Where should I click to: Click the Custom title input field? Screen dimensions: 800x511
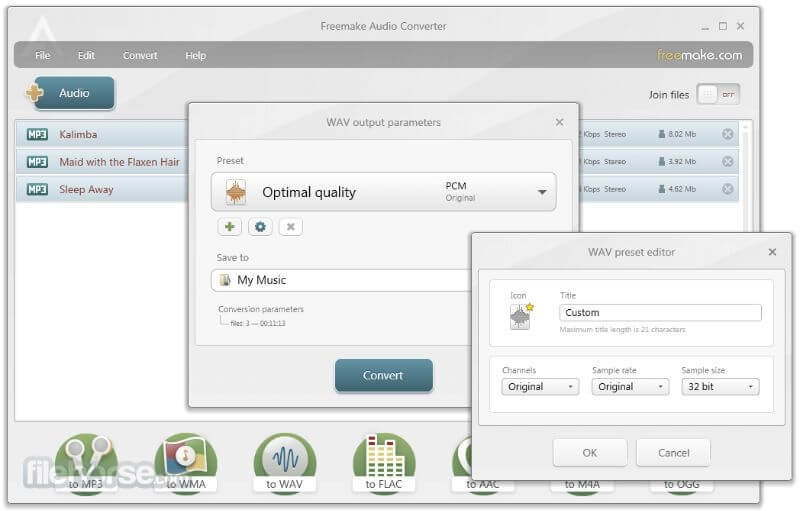point(660,313)
